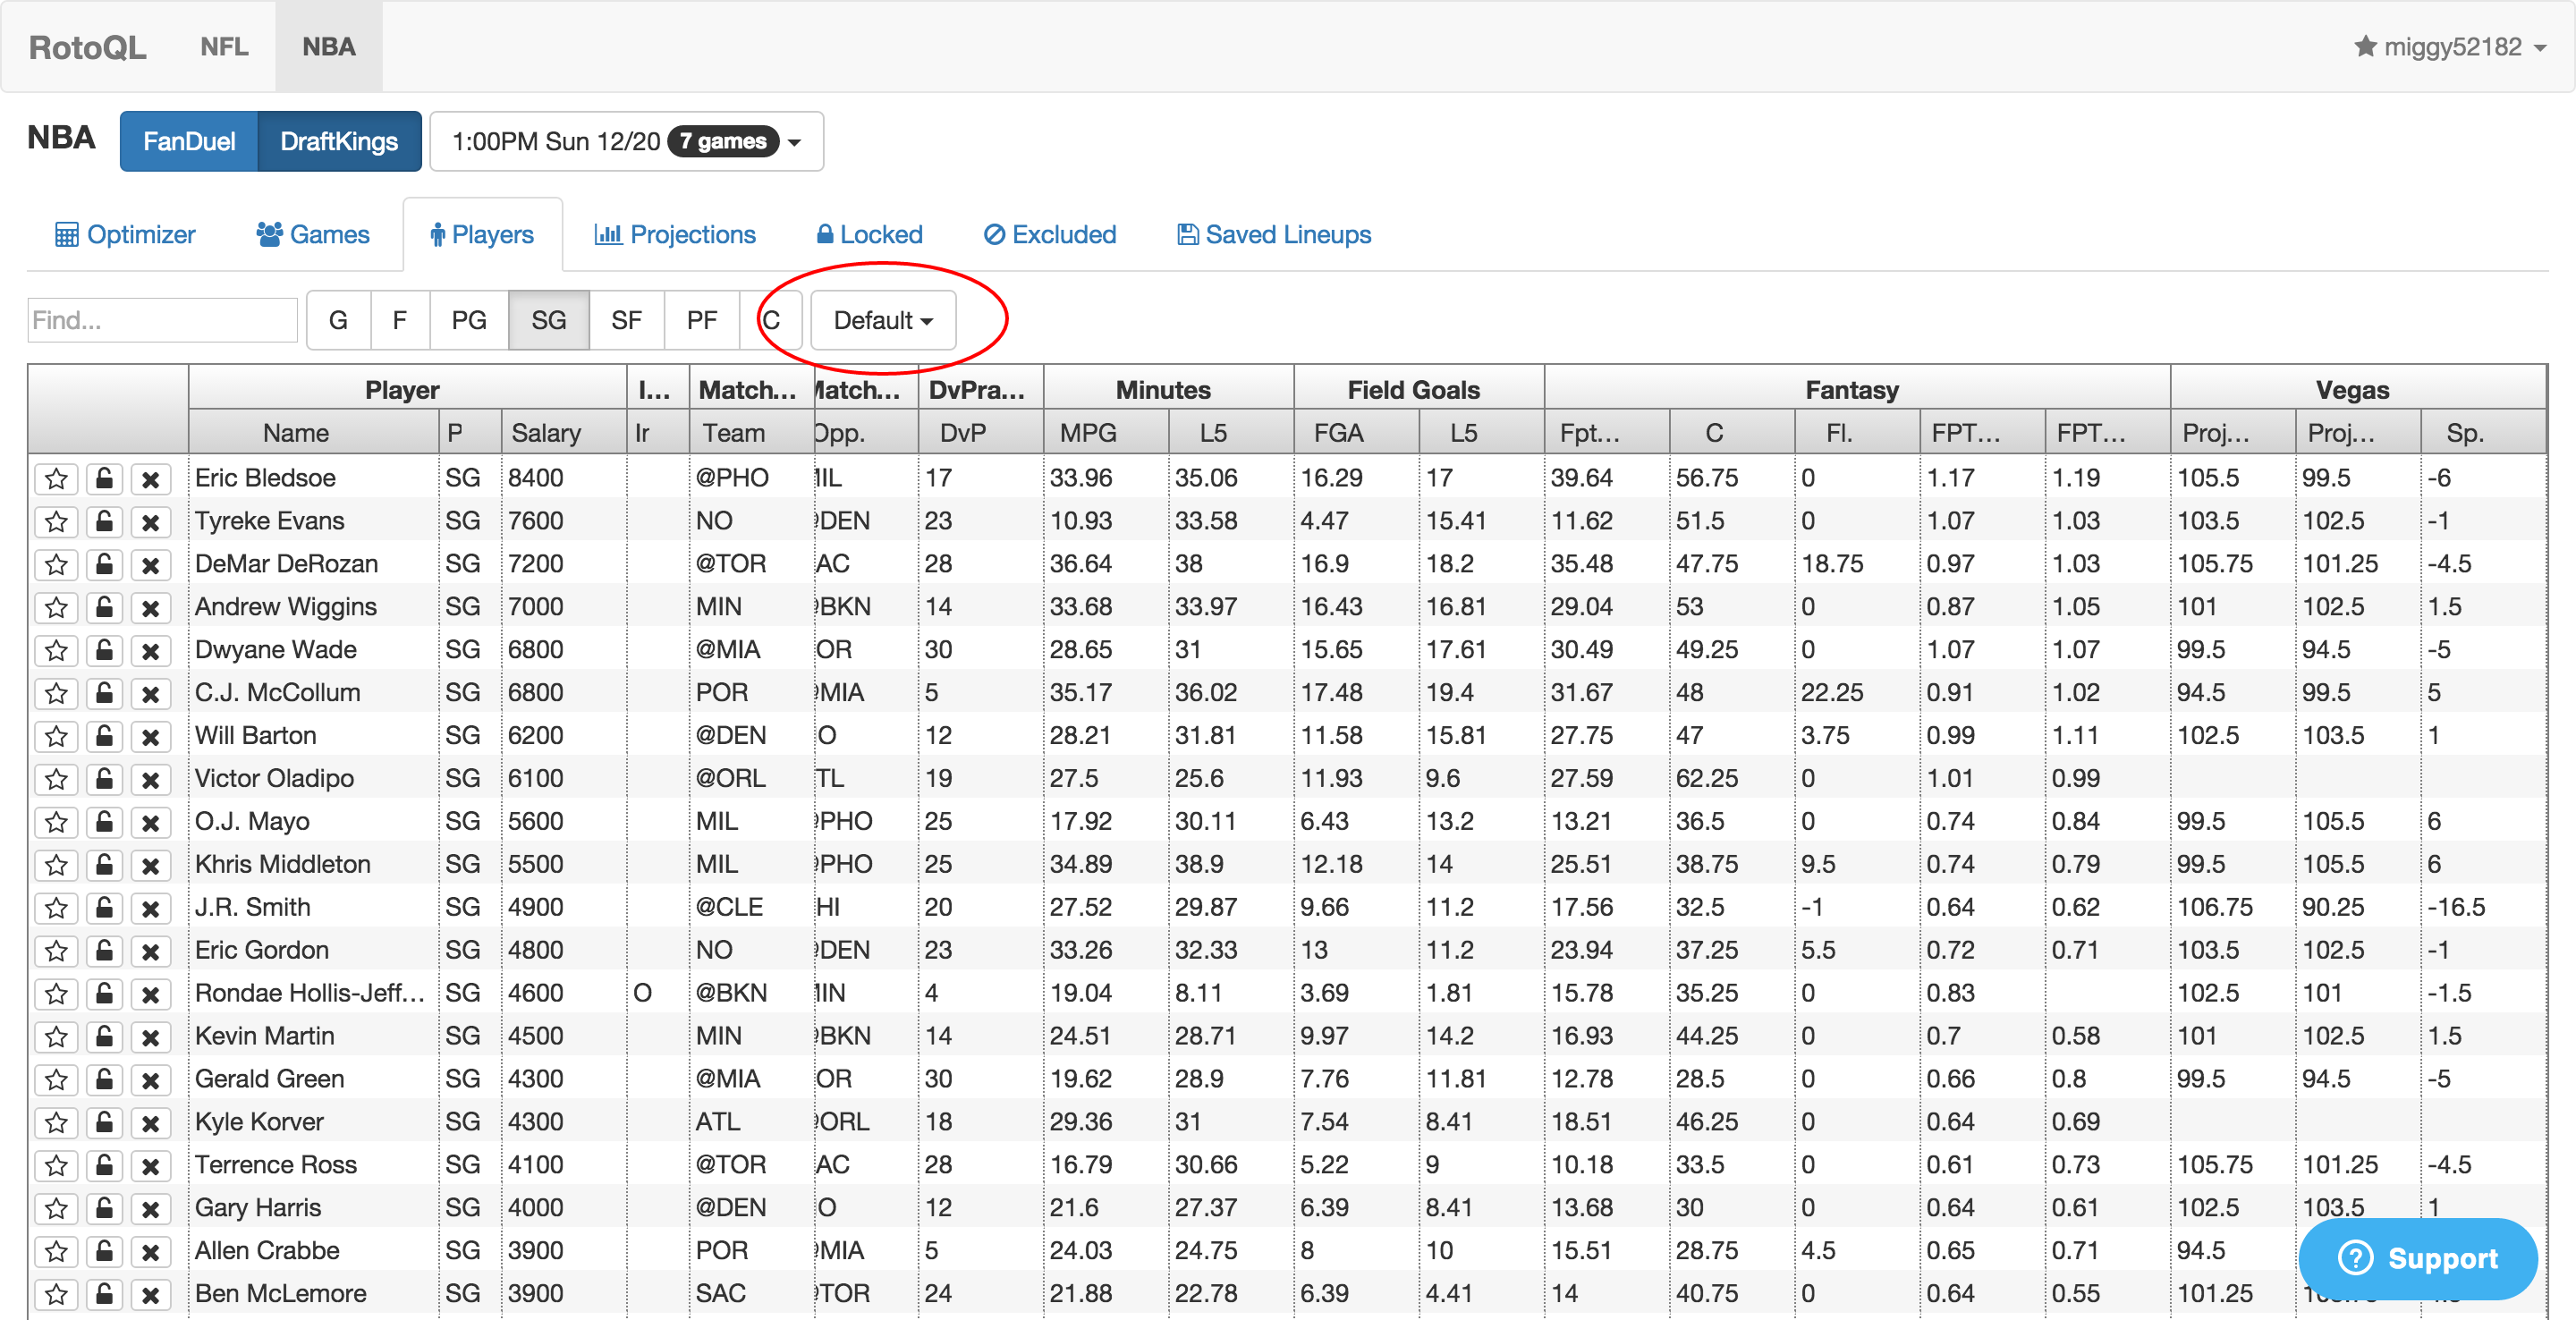Screen dimensions: 2576x1320
Task: Star Eric Bledsoe as favorite
Action: [57, 478]
